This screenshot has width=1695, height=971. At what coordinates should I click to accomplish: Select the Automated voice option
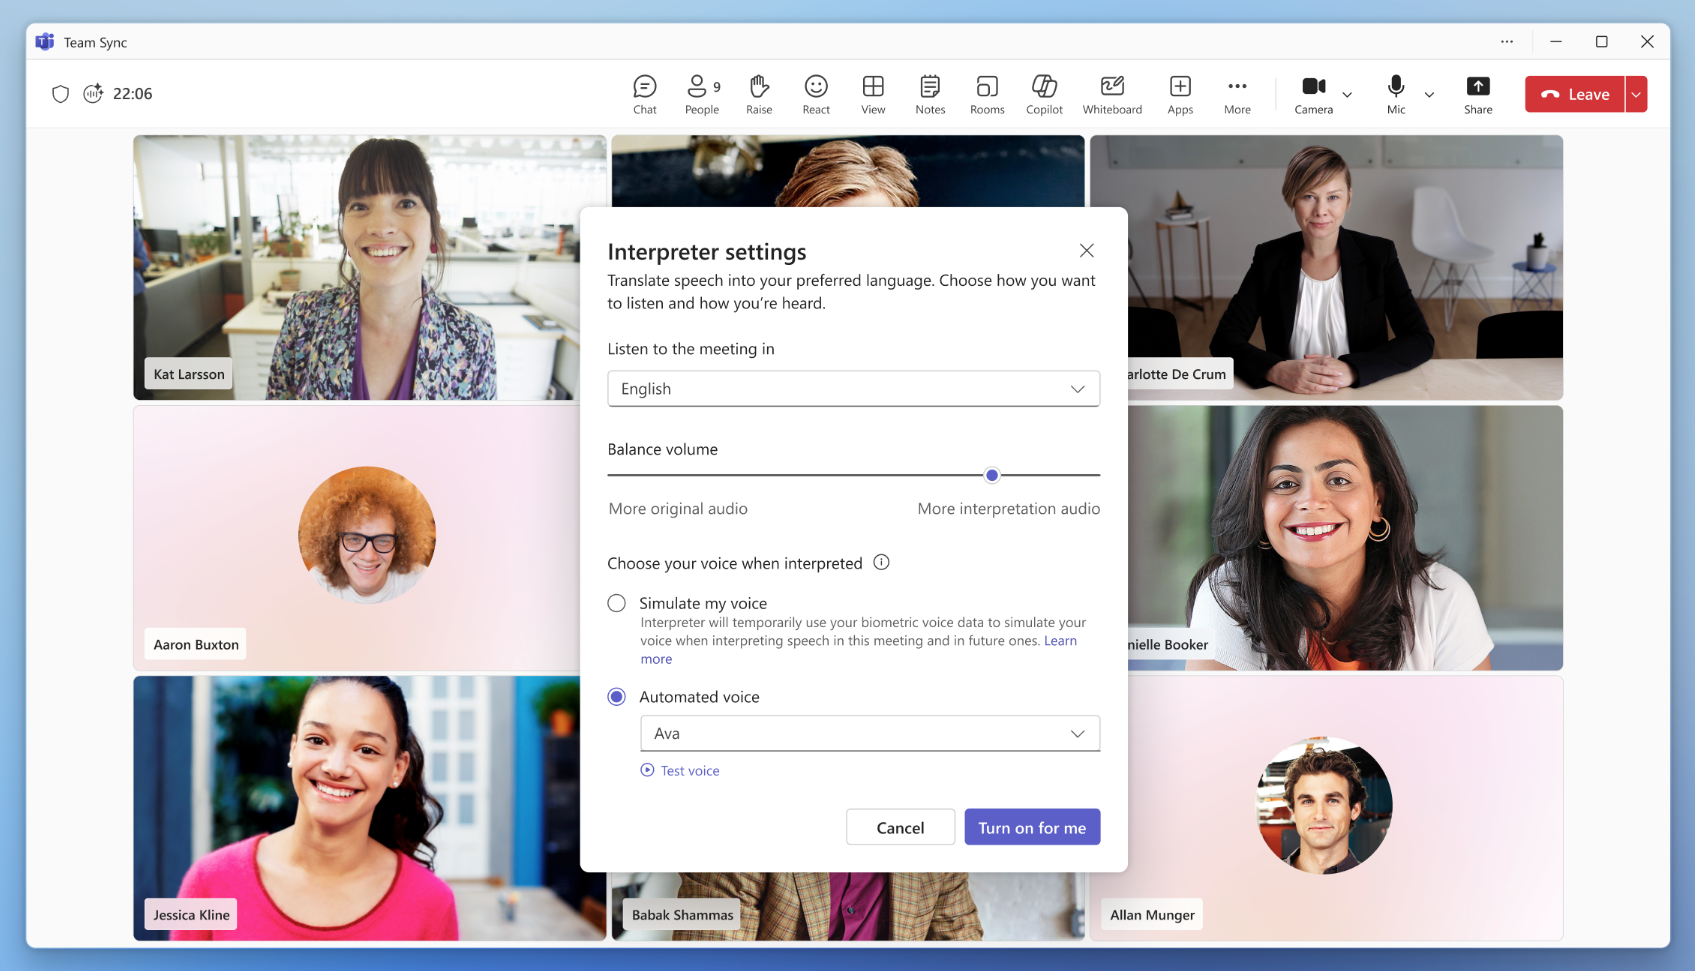pos(617,697)
